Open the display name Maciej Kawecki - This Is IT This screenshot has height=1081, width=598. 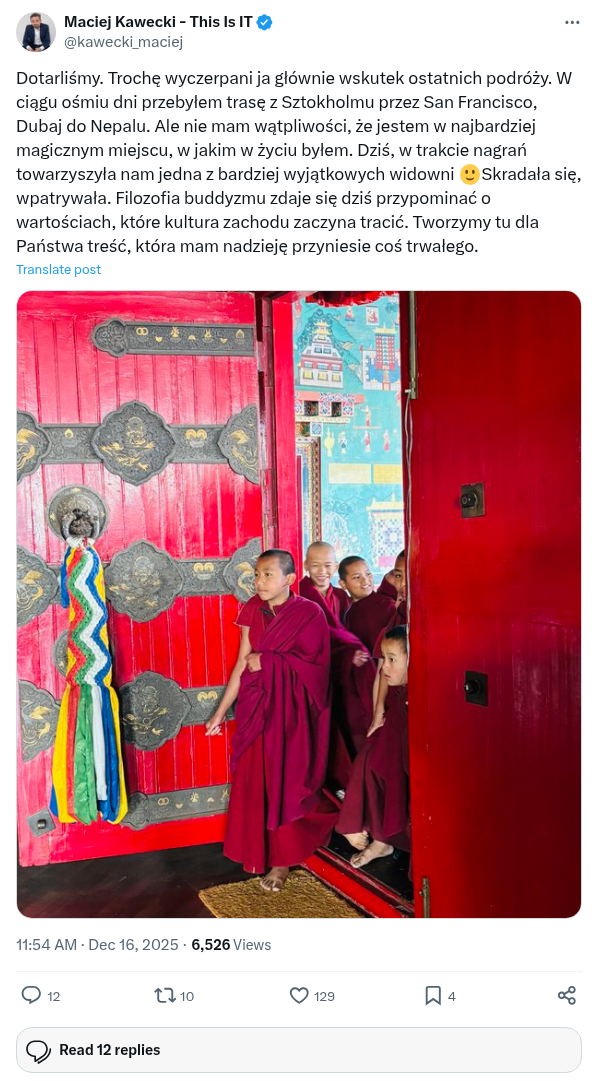(x=158, y=22)
